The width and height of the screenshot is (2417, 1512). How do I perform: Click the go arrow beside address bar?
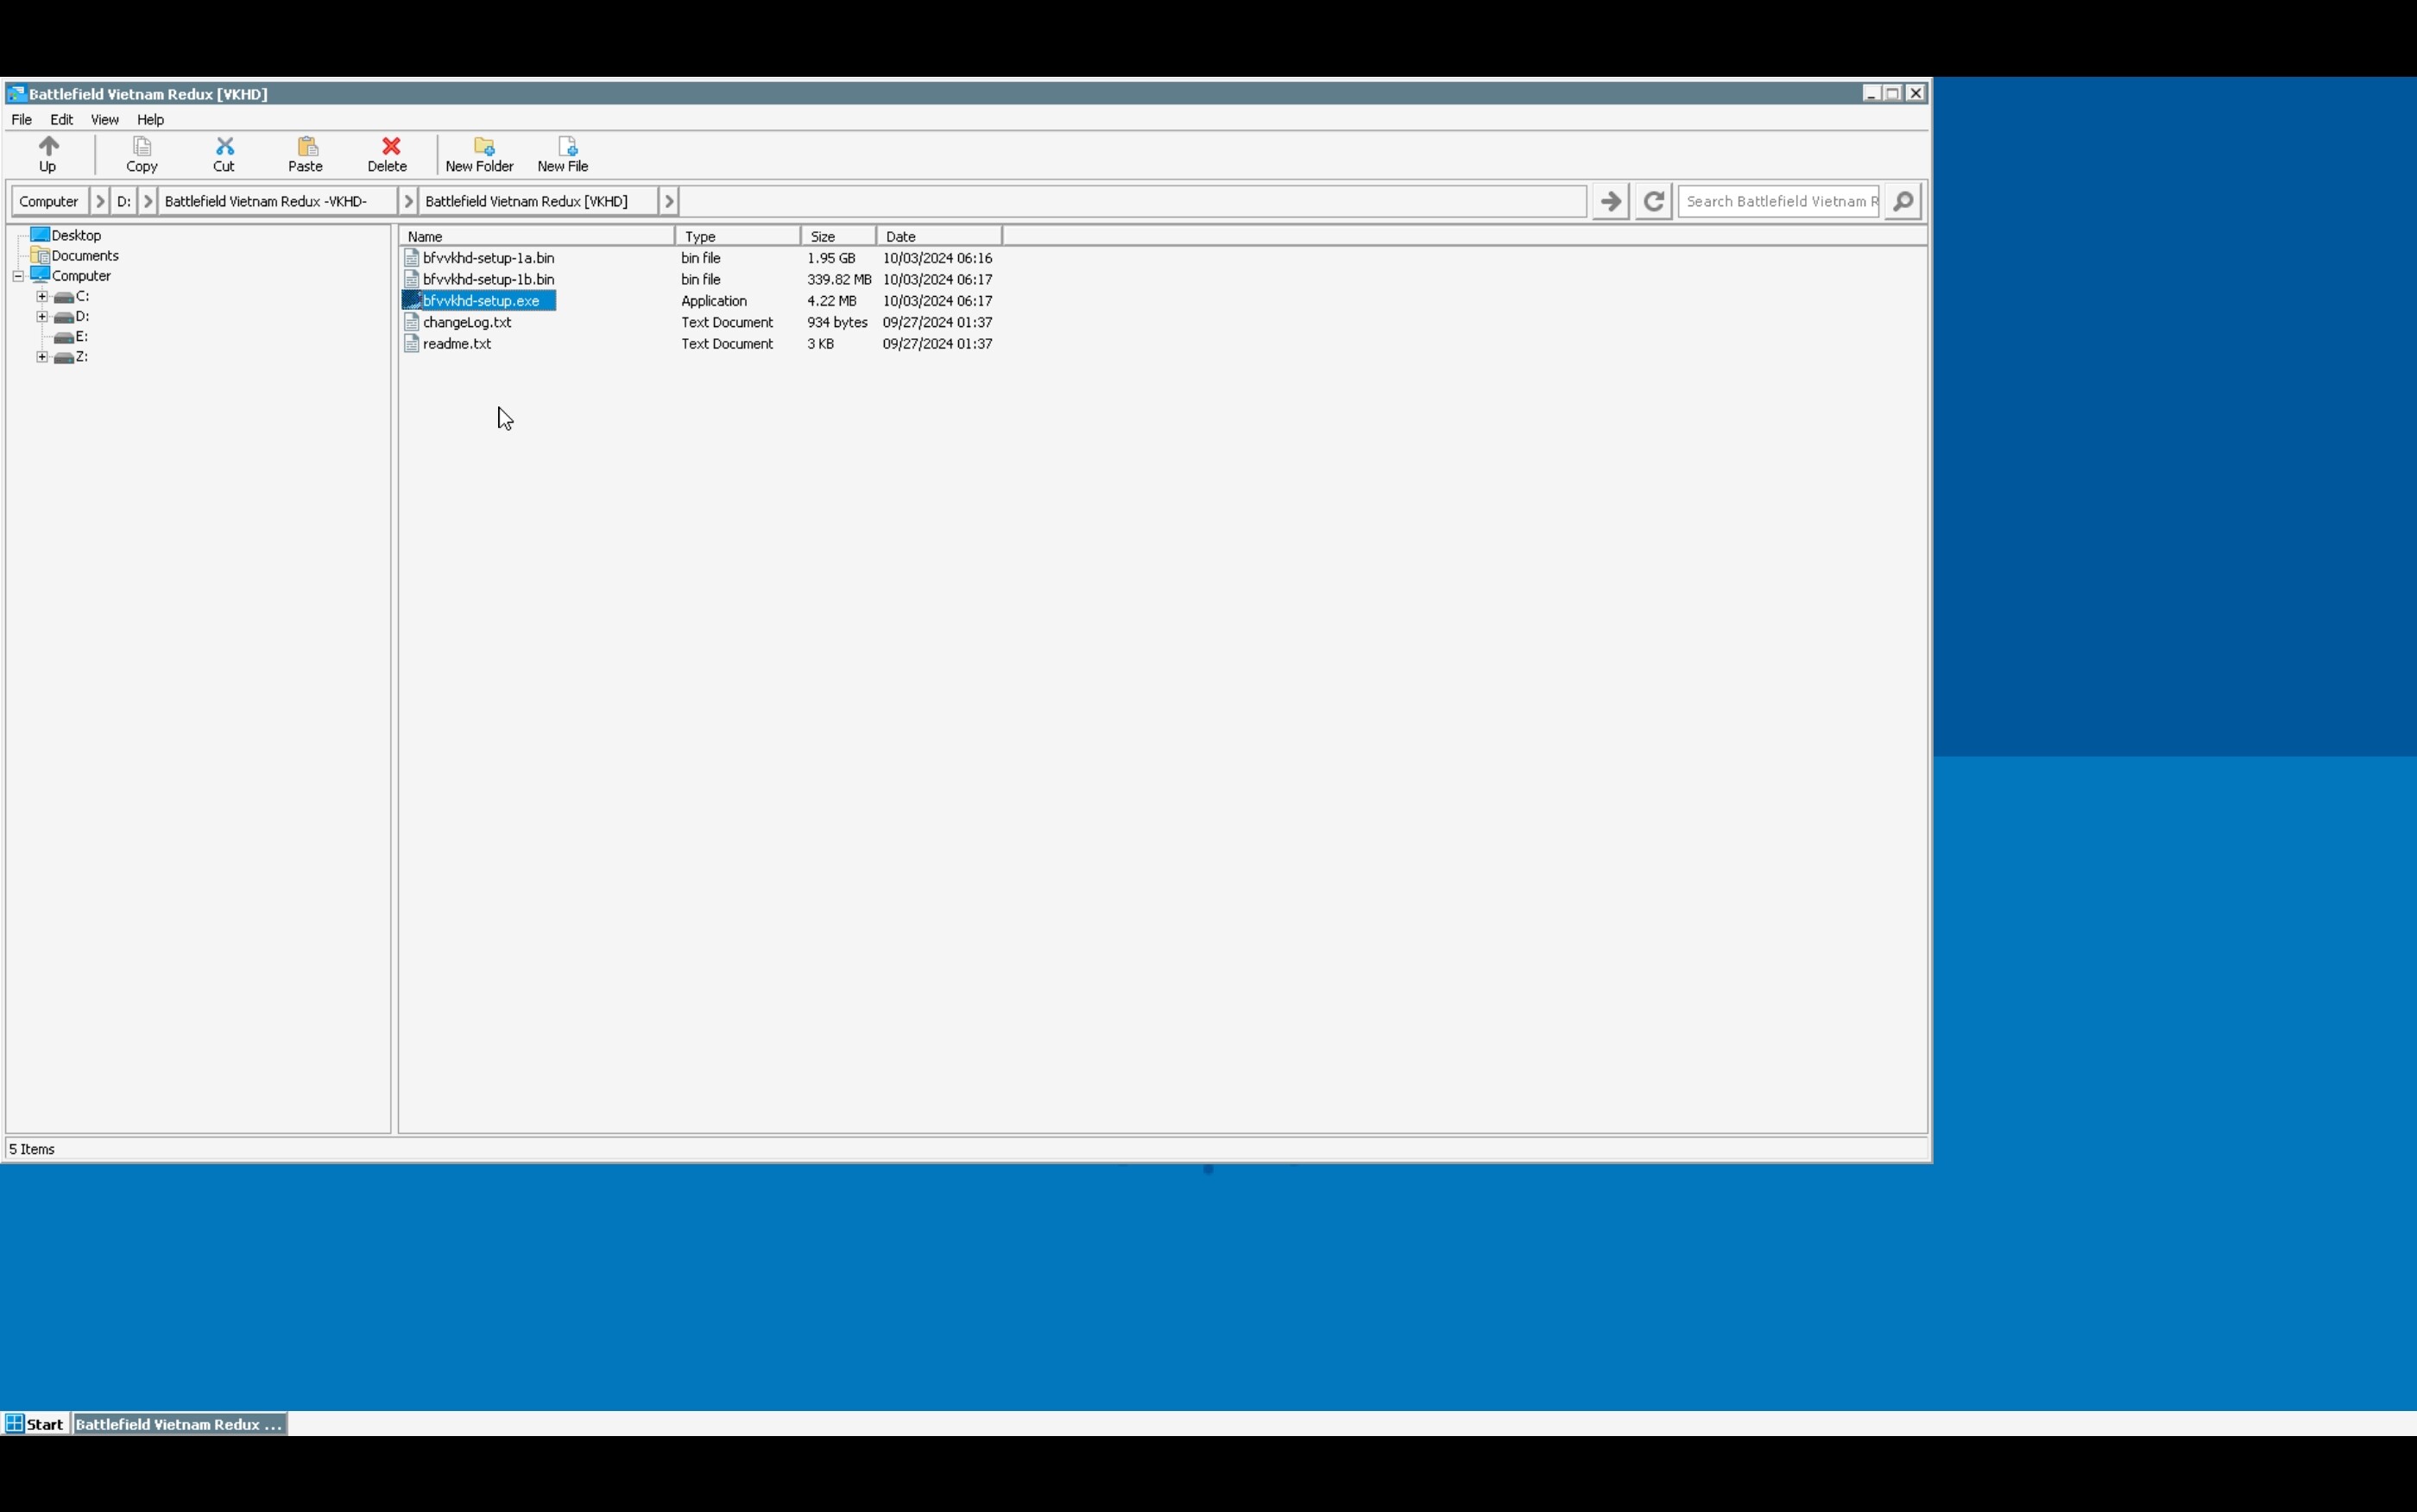pyautogui.click(x=1609, y=201)
